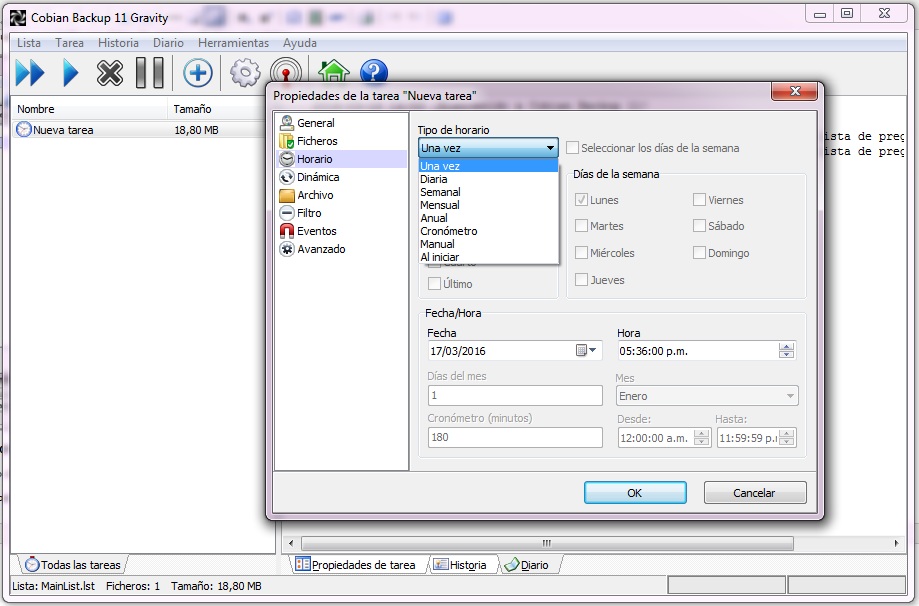Toggle the Lunes checkbox

coord(581,200)
